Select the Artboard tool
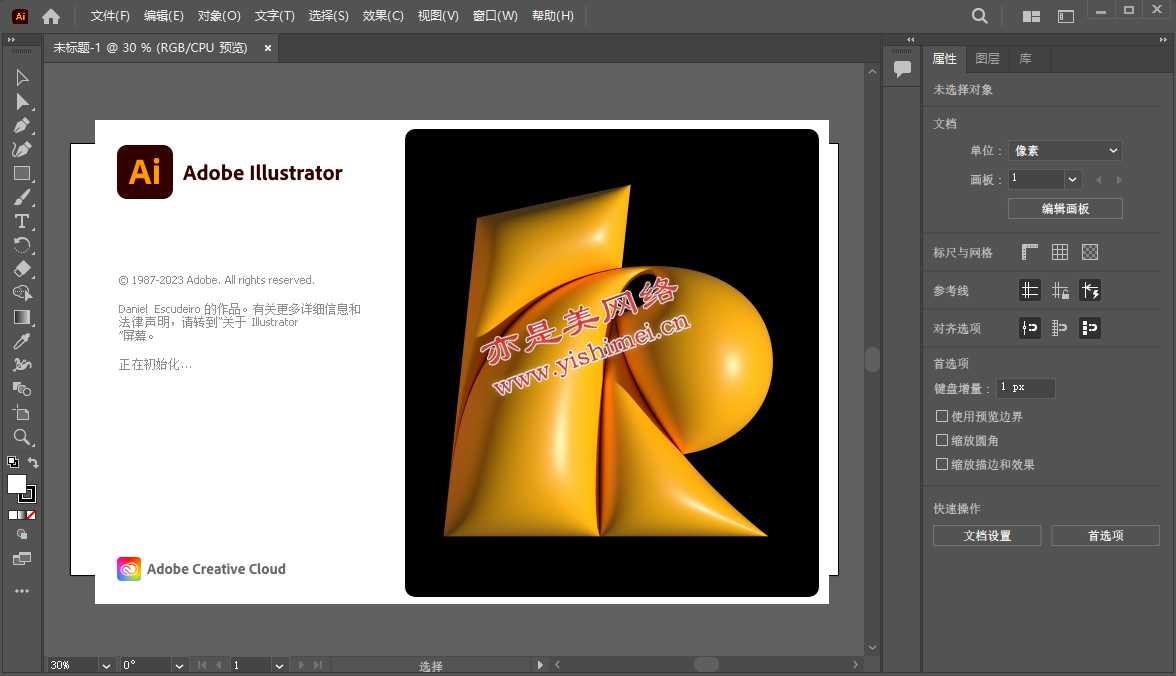Screen dimensions: 1176x676 (x=22, y=413)
